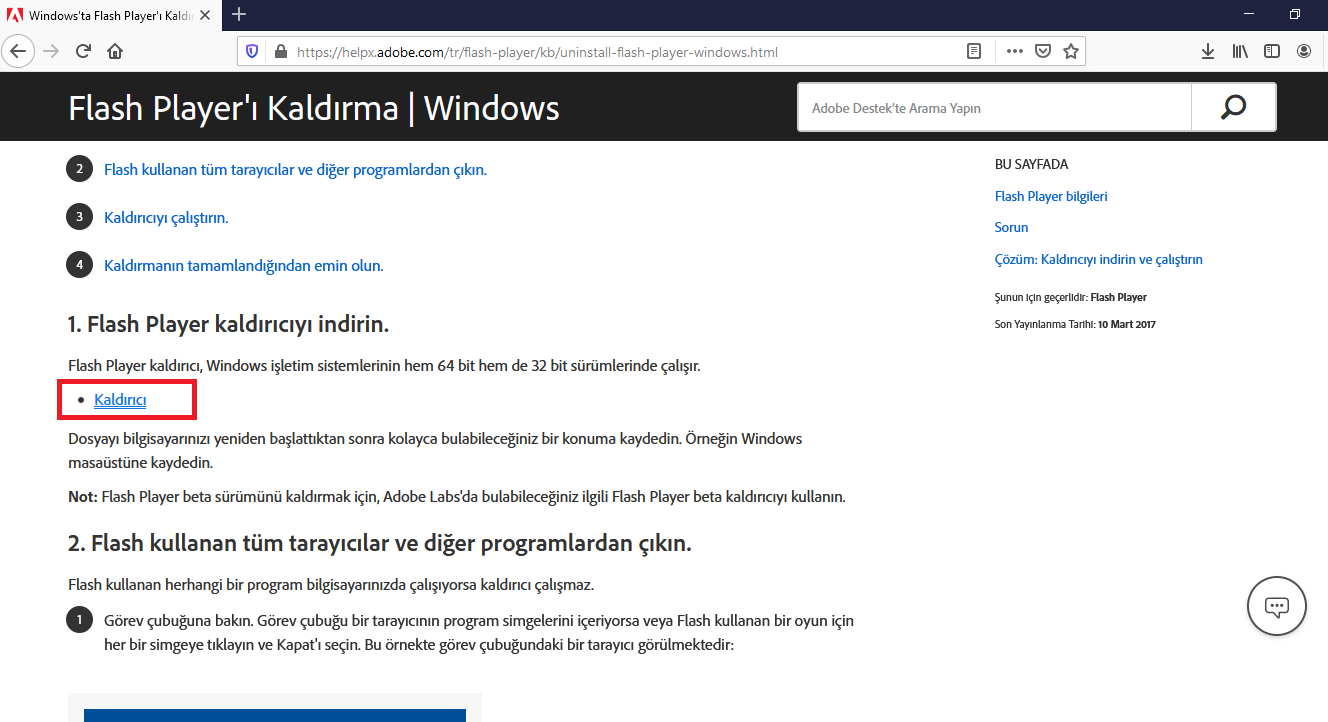This screenshot has height=722, width=1328.
Task: Open the page actions three-dot menu
Action: [x=1015, y=51]
